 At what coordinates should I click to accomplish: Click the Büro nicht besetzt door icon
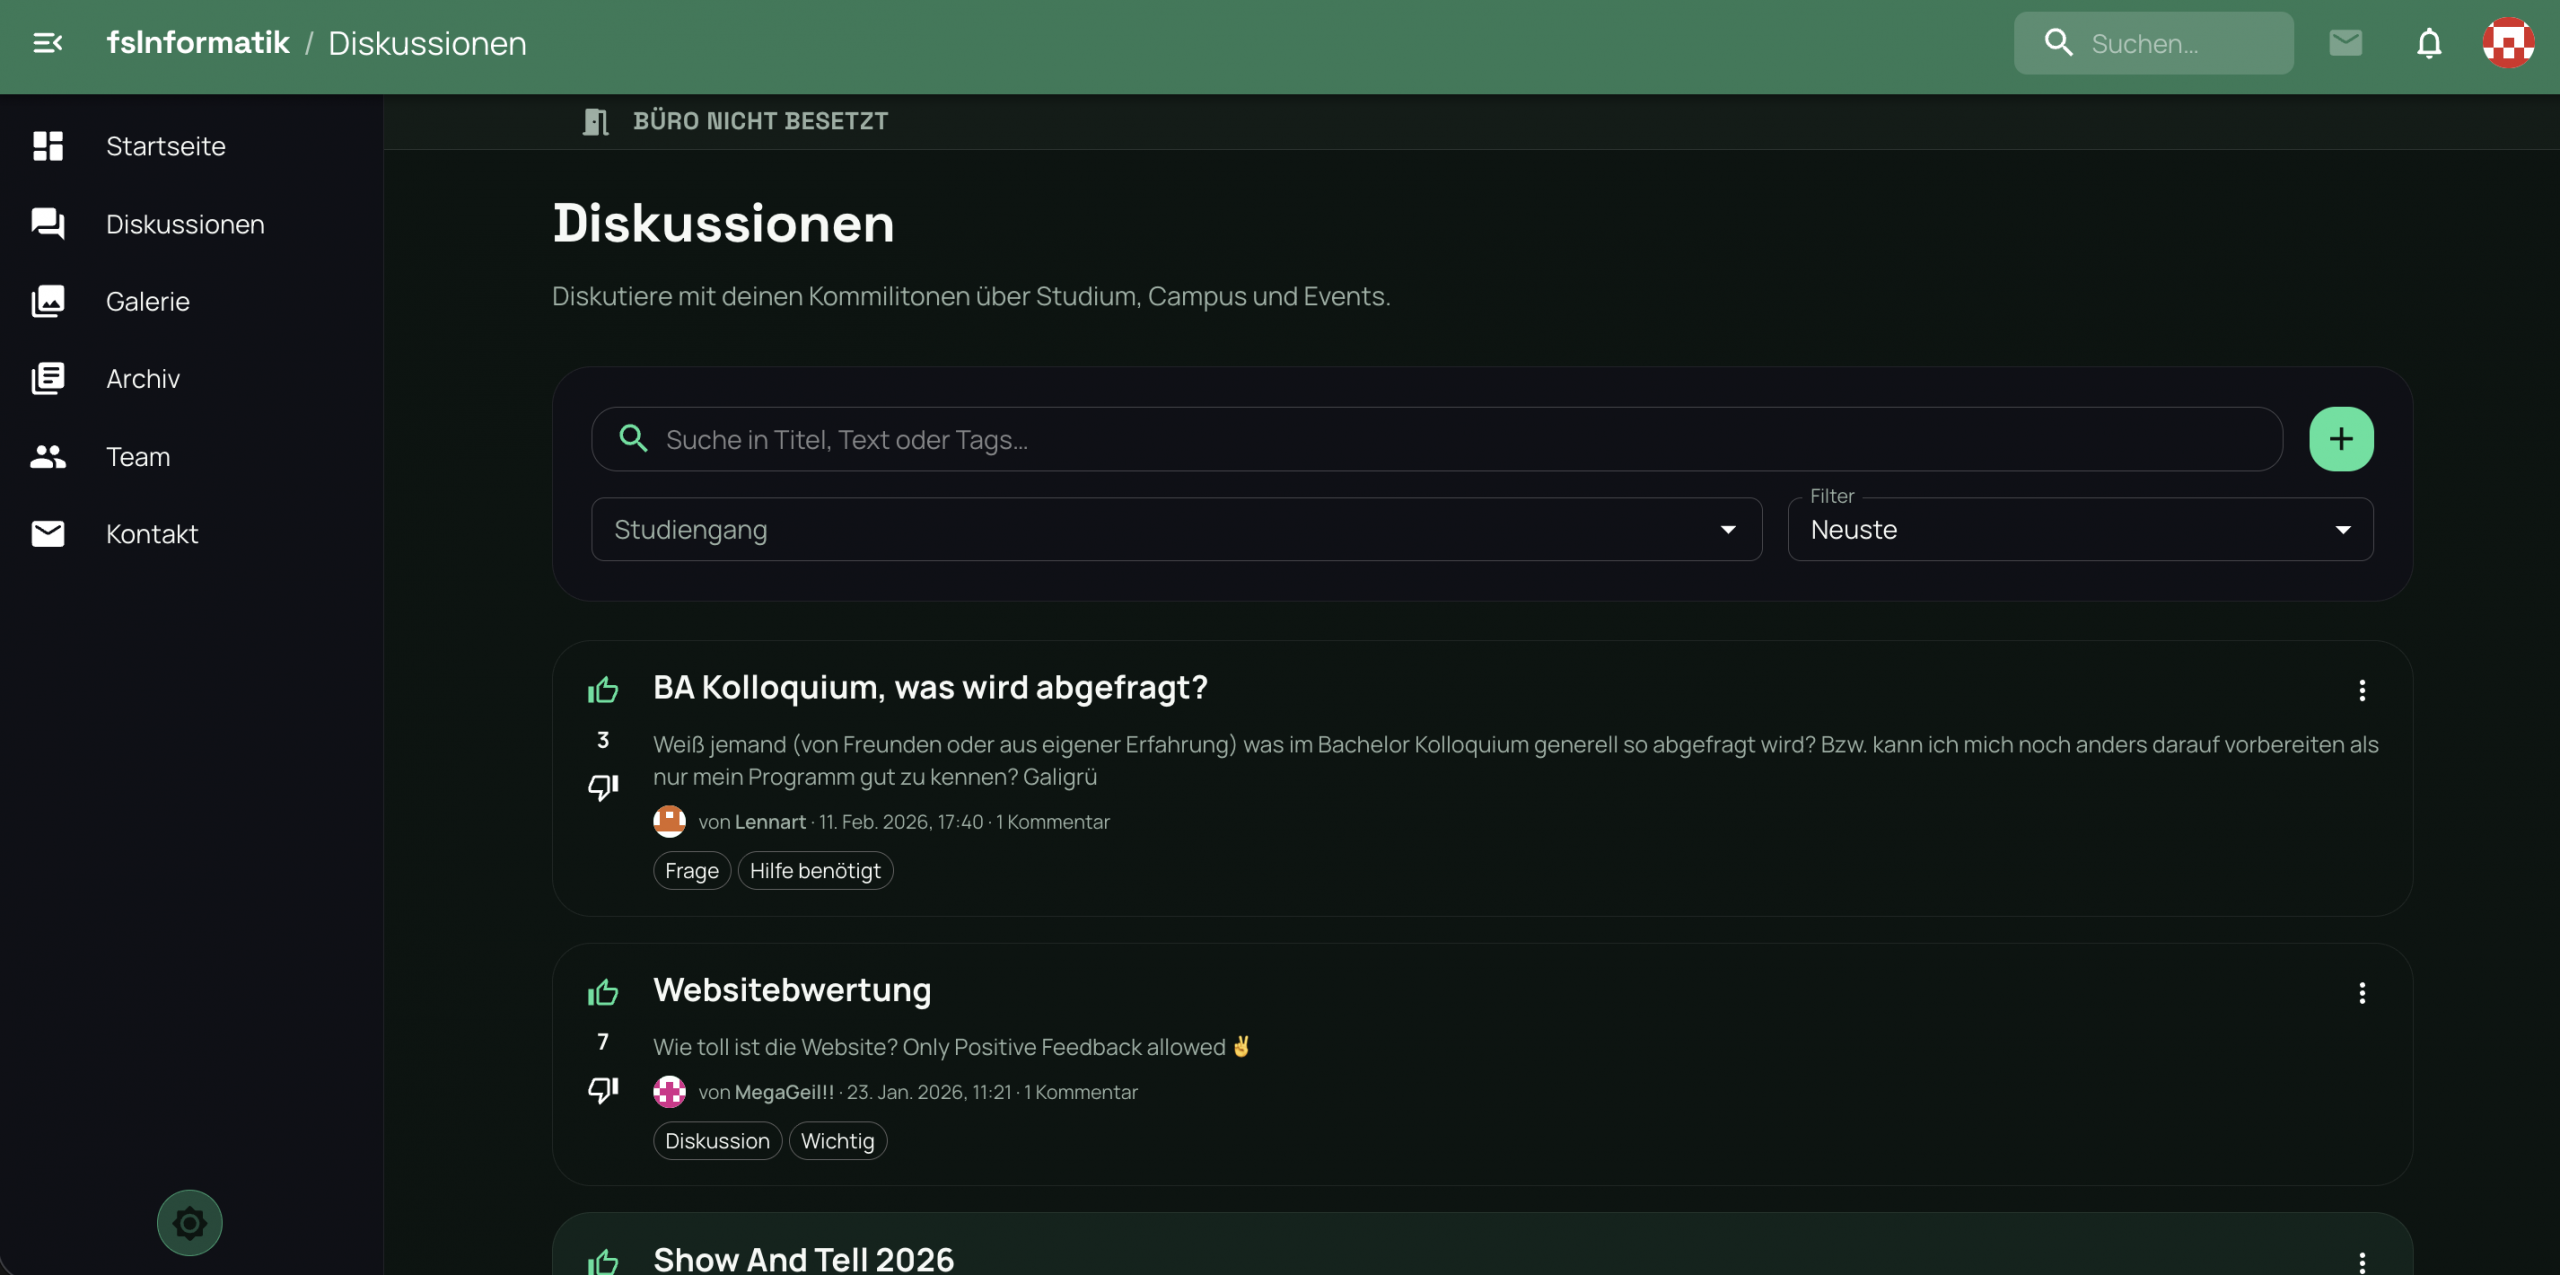tap(596, 122)
